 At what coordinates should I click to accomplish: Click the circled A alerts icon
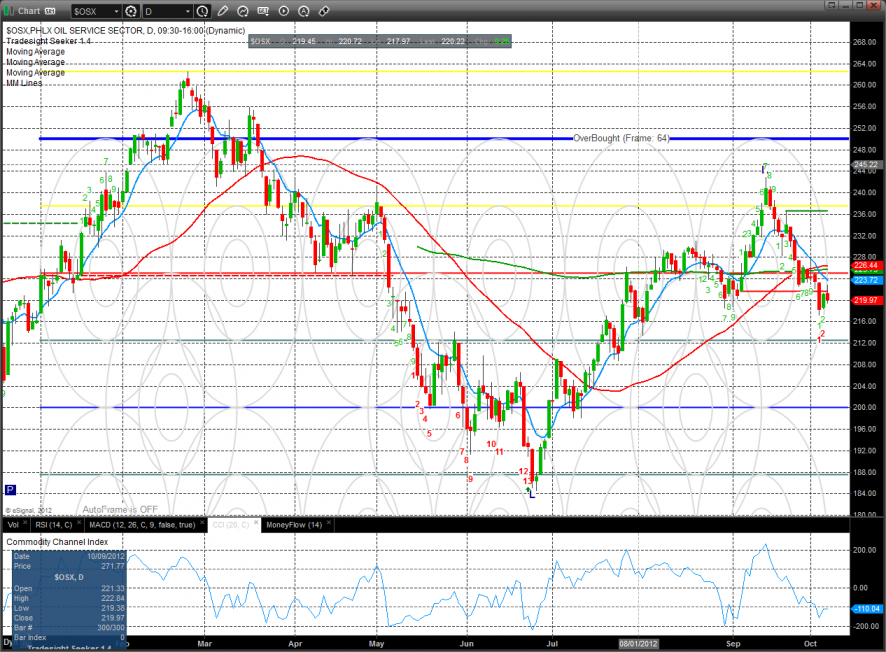click(x=304, y=11)
